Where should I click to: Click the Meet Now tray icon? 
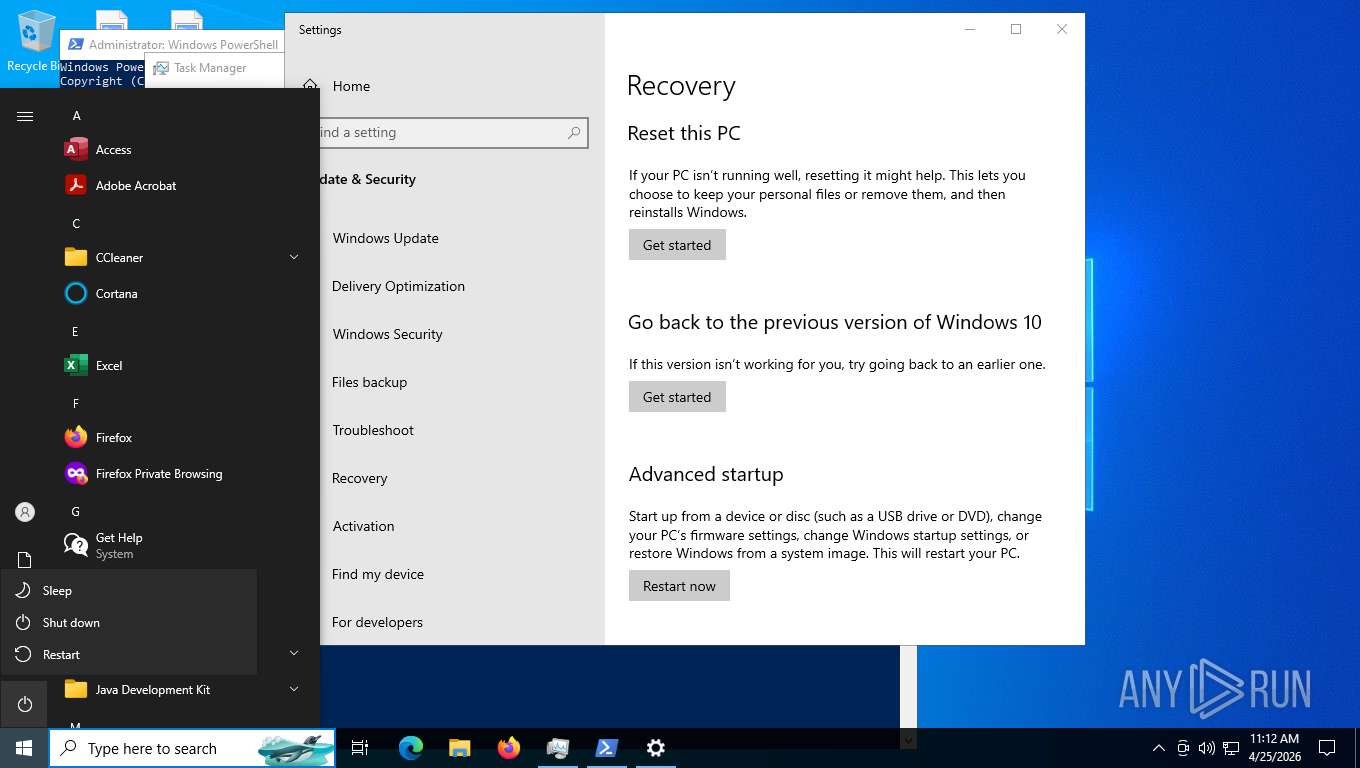tap(1183, 748)
